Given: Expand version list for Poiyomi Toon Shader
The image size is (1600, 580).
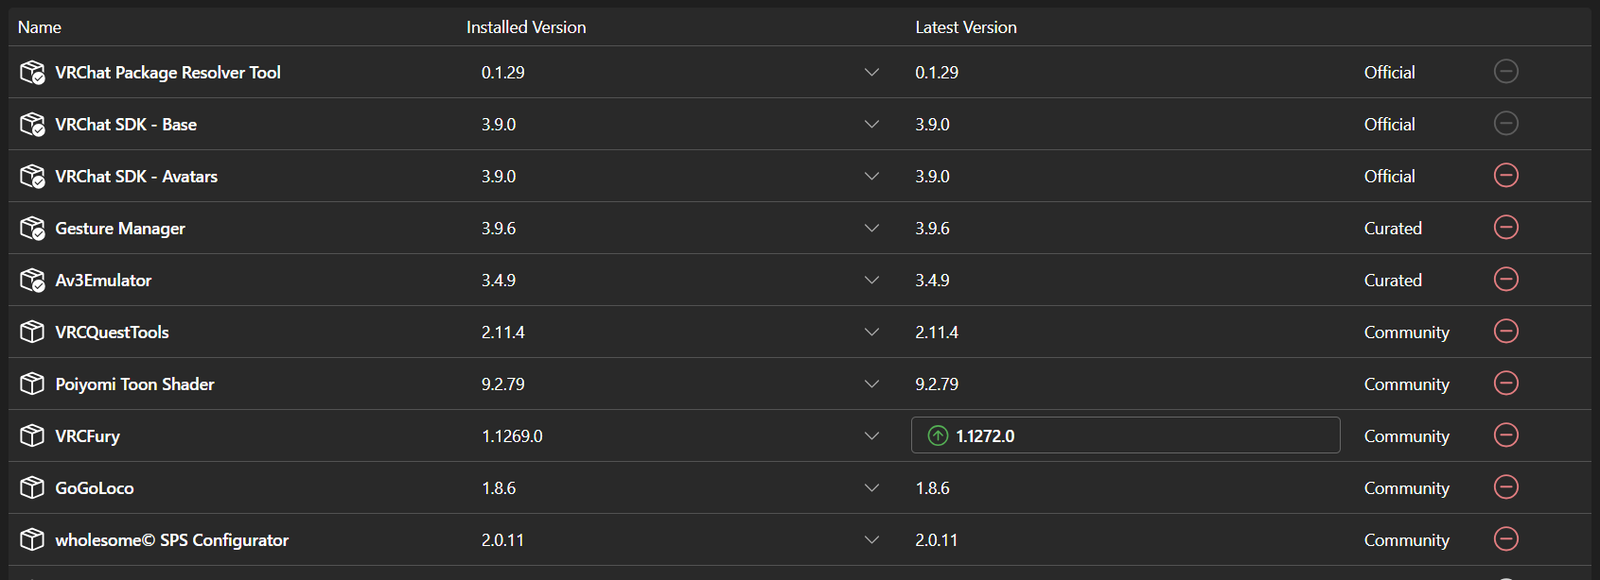Looking at the screenshot, I should tap(871, 384).
